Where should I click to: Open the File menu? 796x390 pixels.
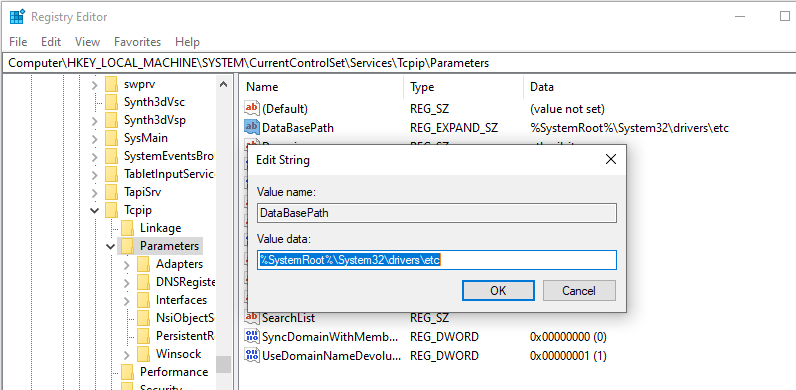[x=18, y=42]
